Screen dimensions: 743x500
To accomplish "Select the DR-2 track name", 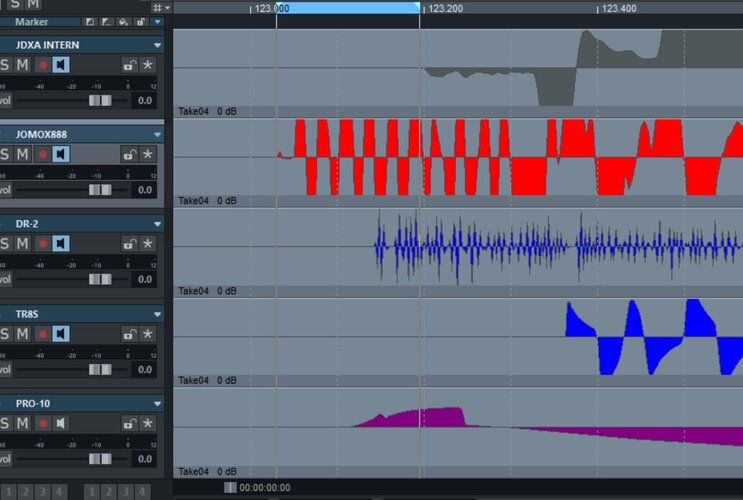I will tap(27, 224).
